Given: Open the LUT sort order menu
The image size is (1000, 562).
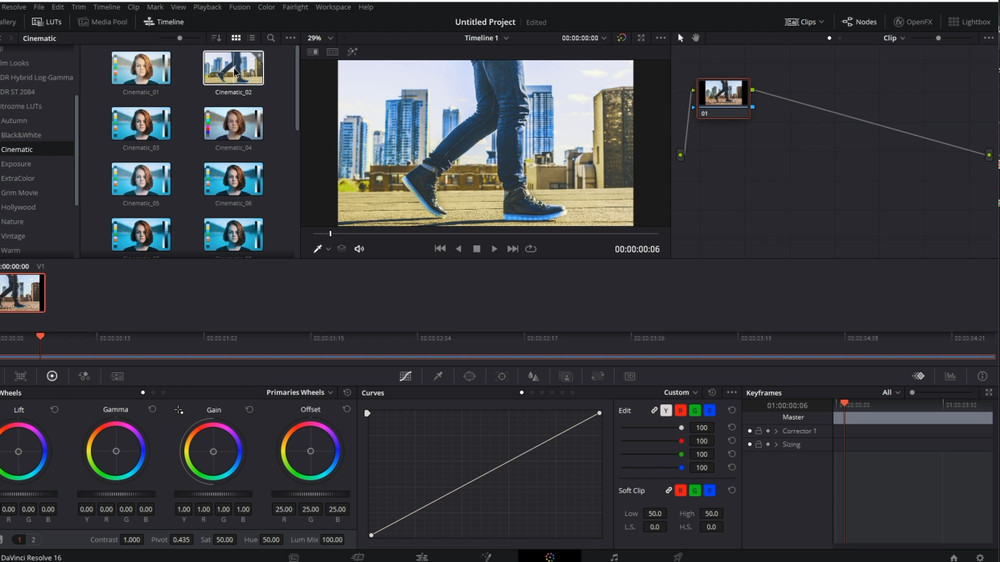Looking at the screenshot, I should (x=216, y=38).
